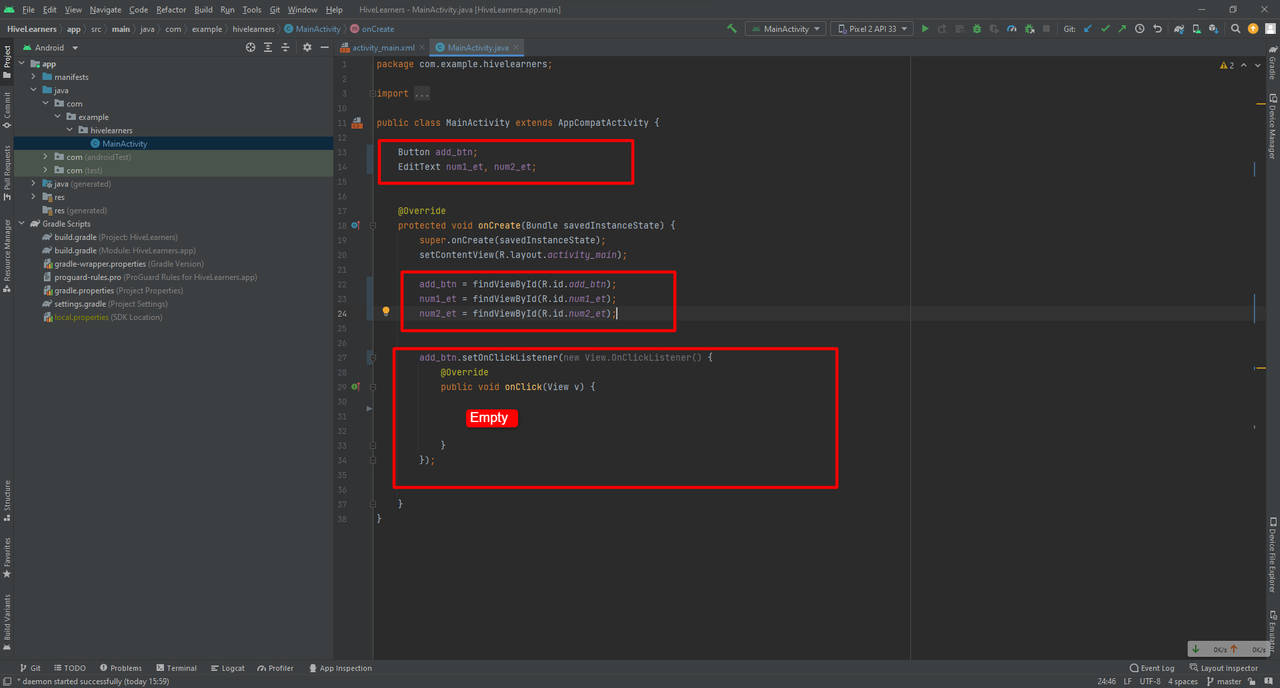Expand the manifests folder
The width and height of the screenshot is (1280, 688).
click(x=34, y=77)
